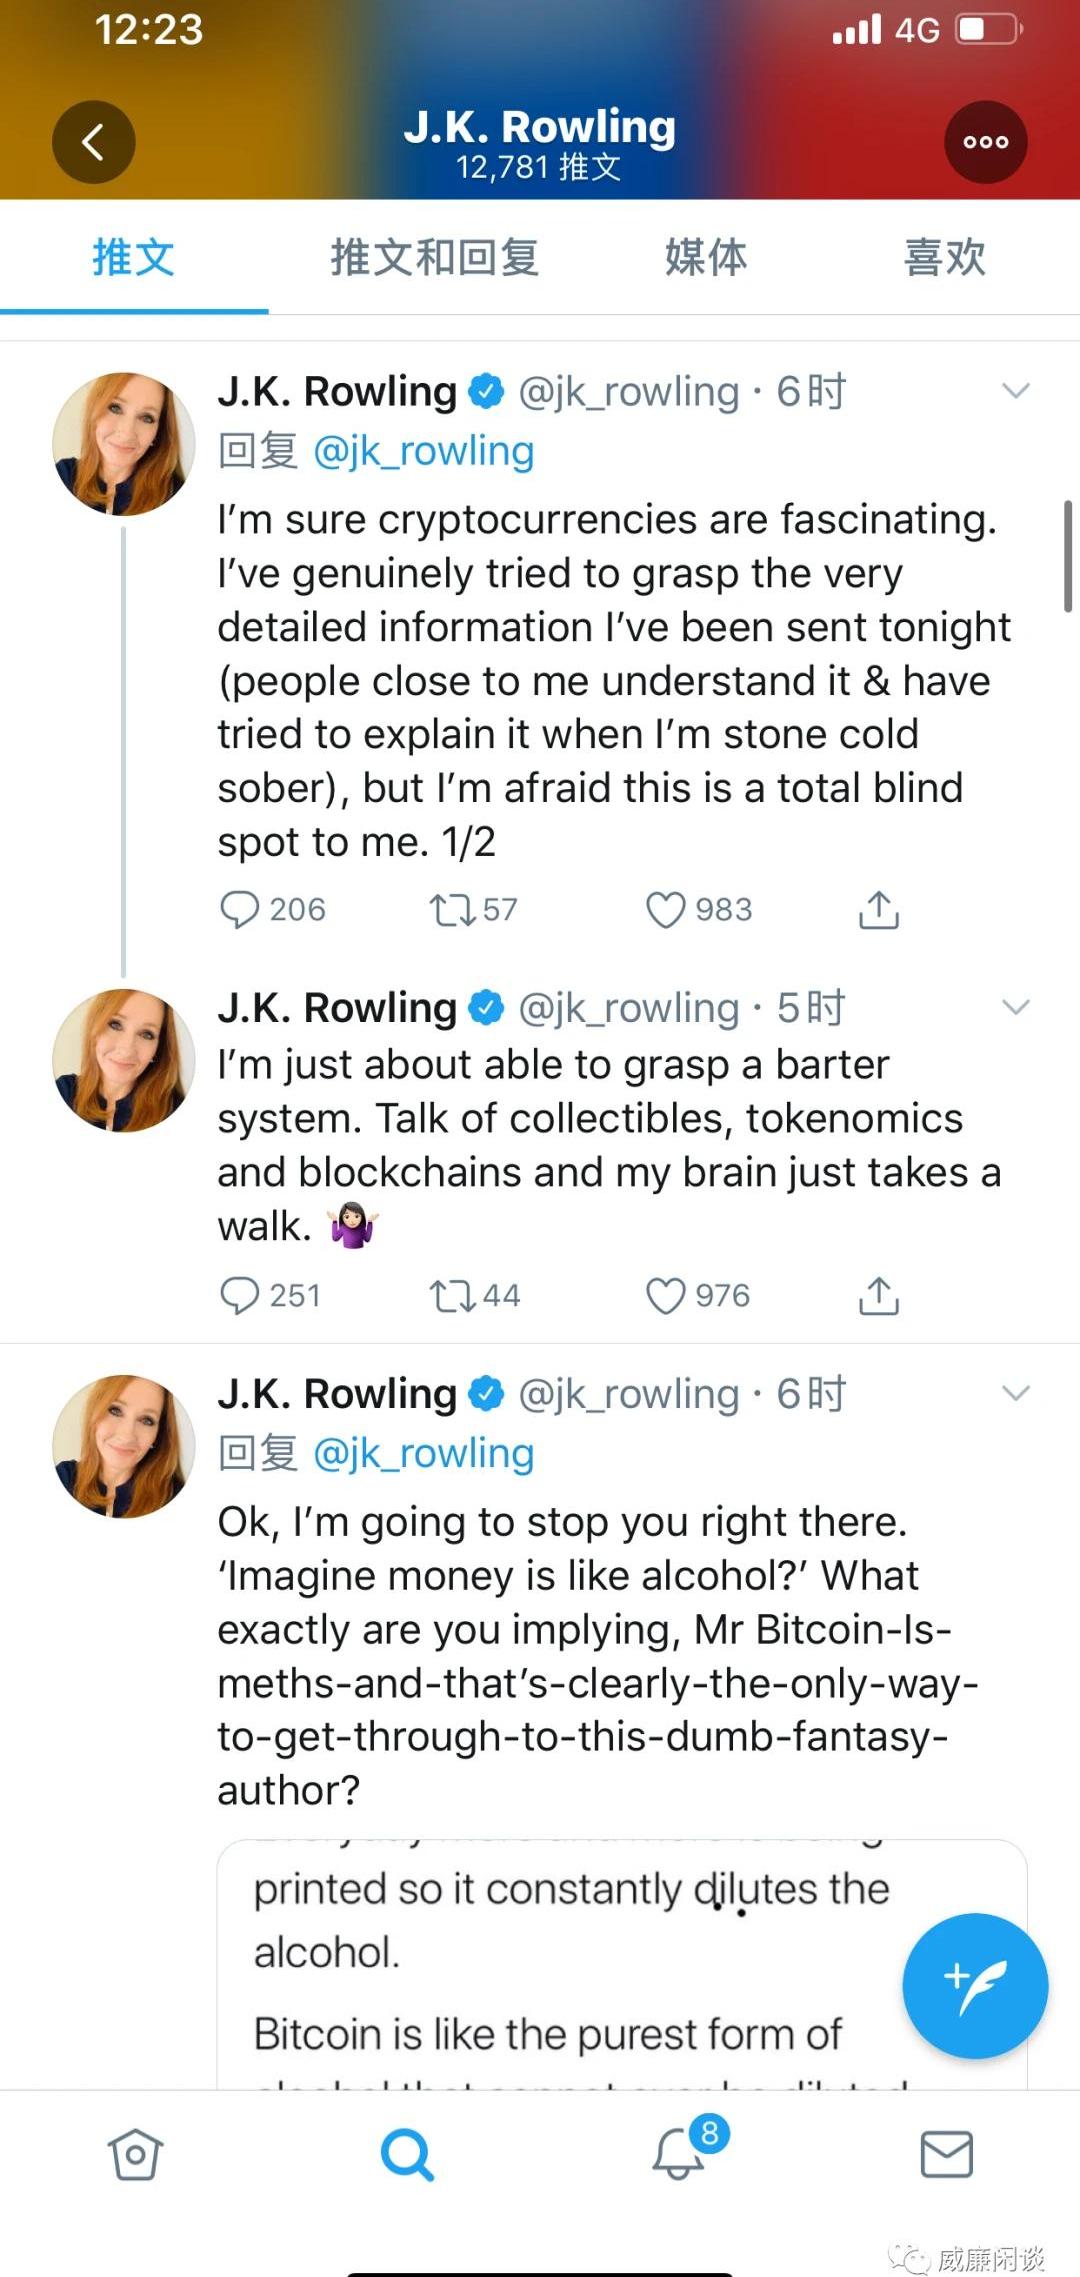Open the three-dot more options menu
Image resolution: width=1080 pixels, height=2277 pixels.
point(985,142)
